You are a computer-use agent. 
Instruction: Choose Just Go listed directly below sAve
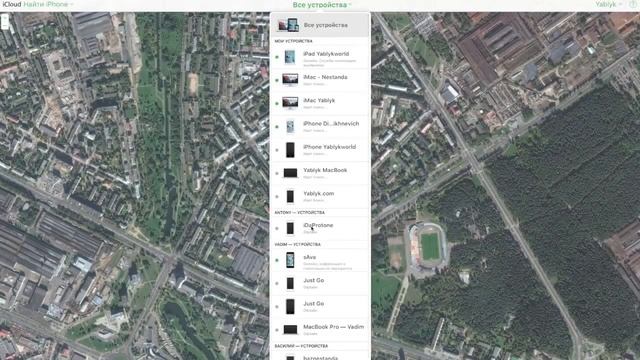click(320, 283)
